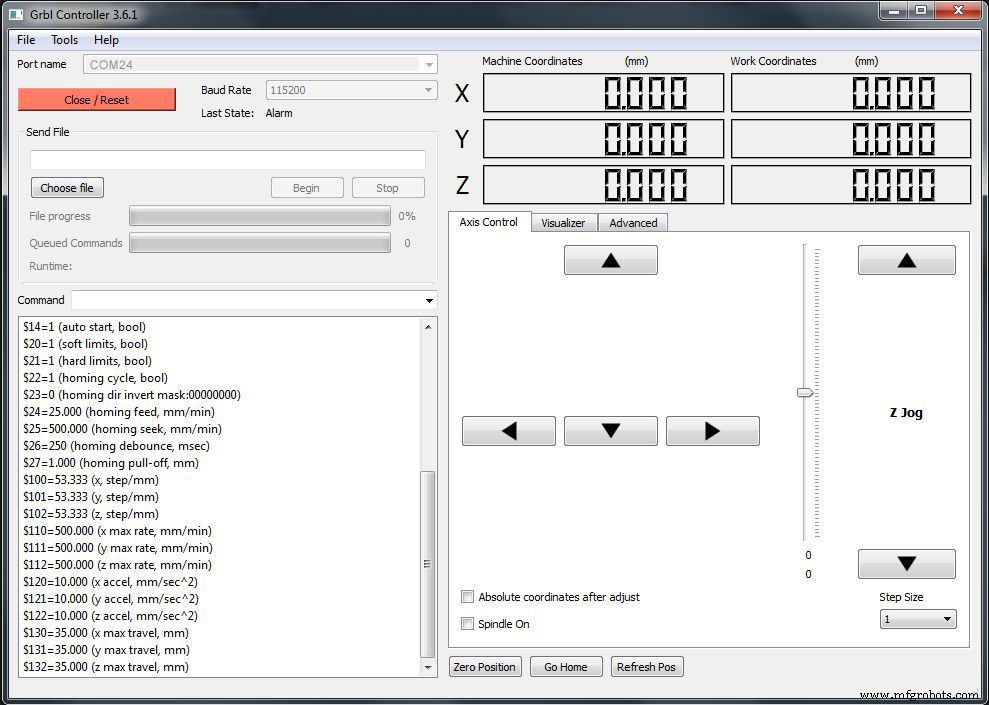Click Zero Position to reset coordinates

click(x=485, y=666)
